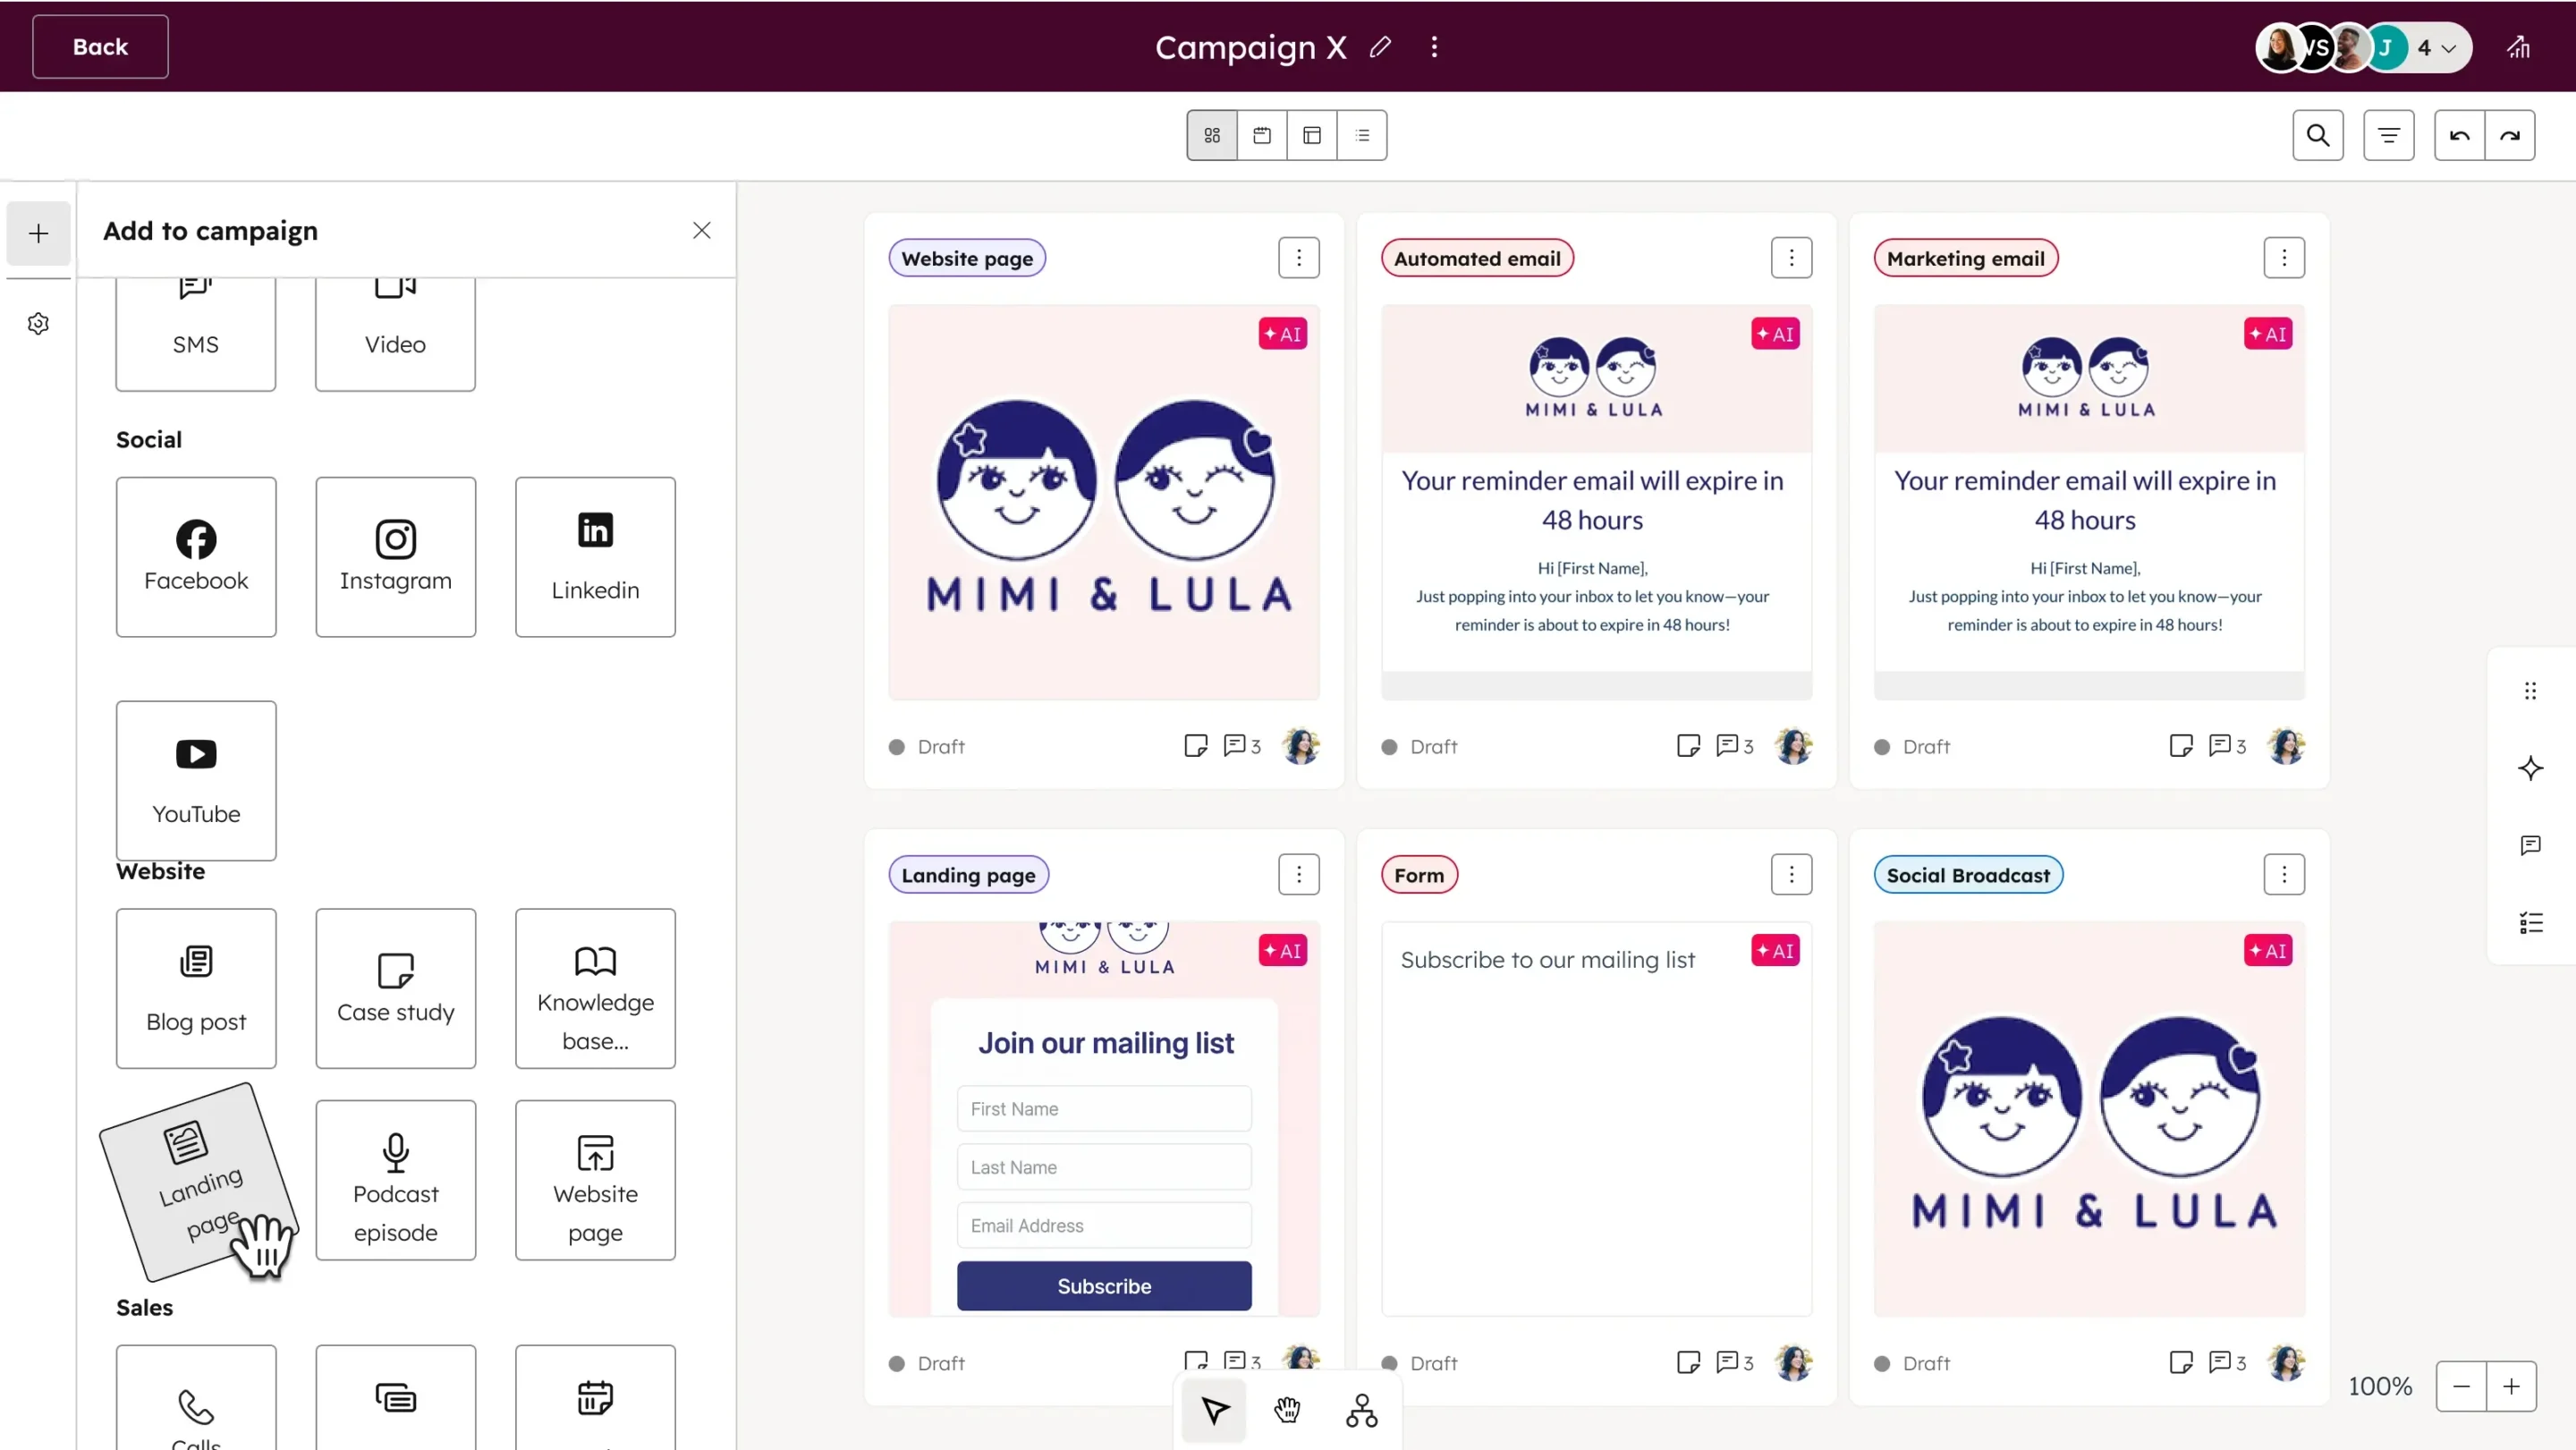Switch to the calendar view icon

[x=1262, y=134]
